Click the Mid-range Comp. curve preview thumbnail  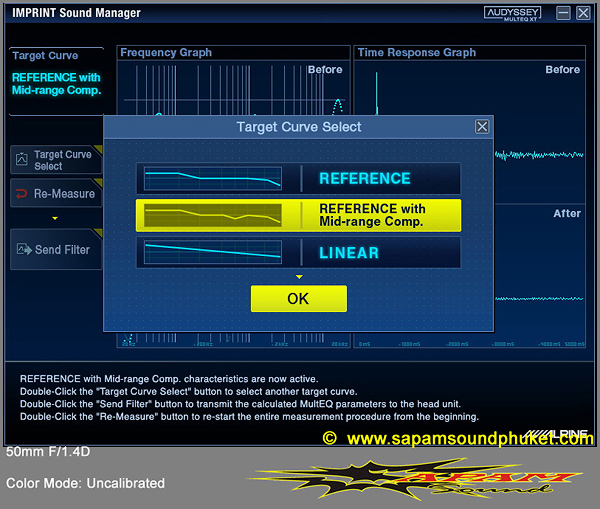tap(213, 215)
